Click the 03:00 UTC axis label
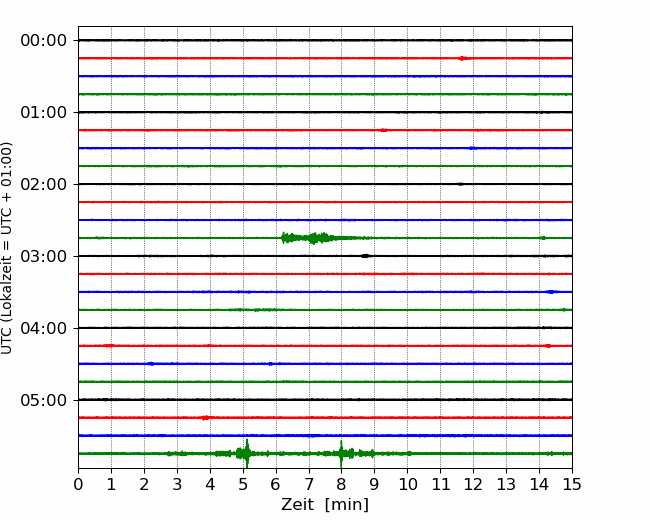This screenshot has width=650, height=520. point(44,256)
